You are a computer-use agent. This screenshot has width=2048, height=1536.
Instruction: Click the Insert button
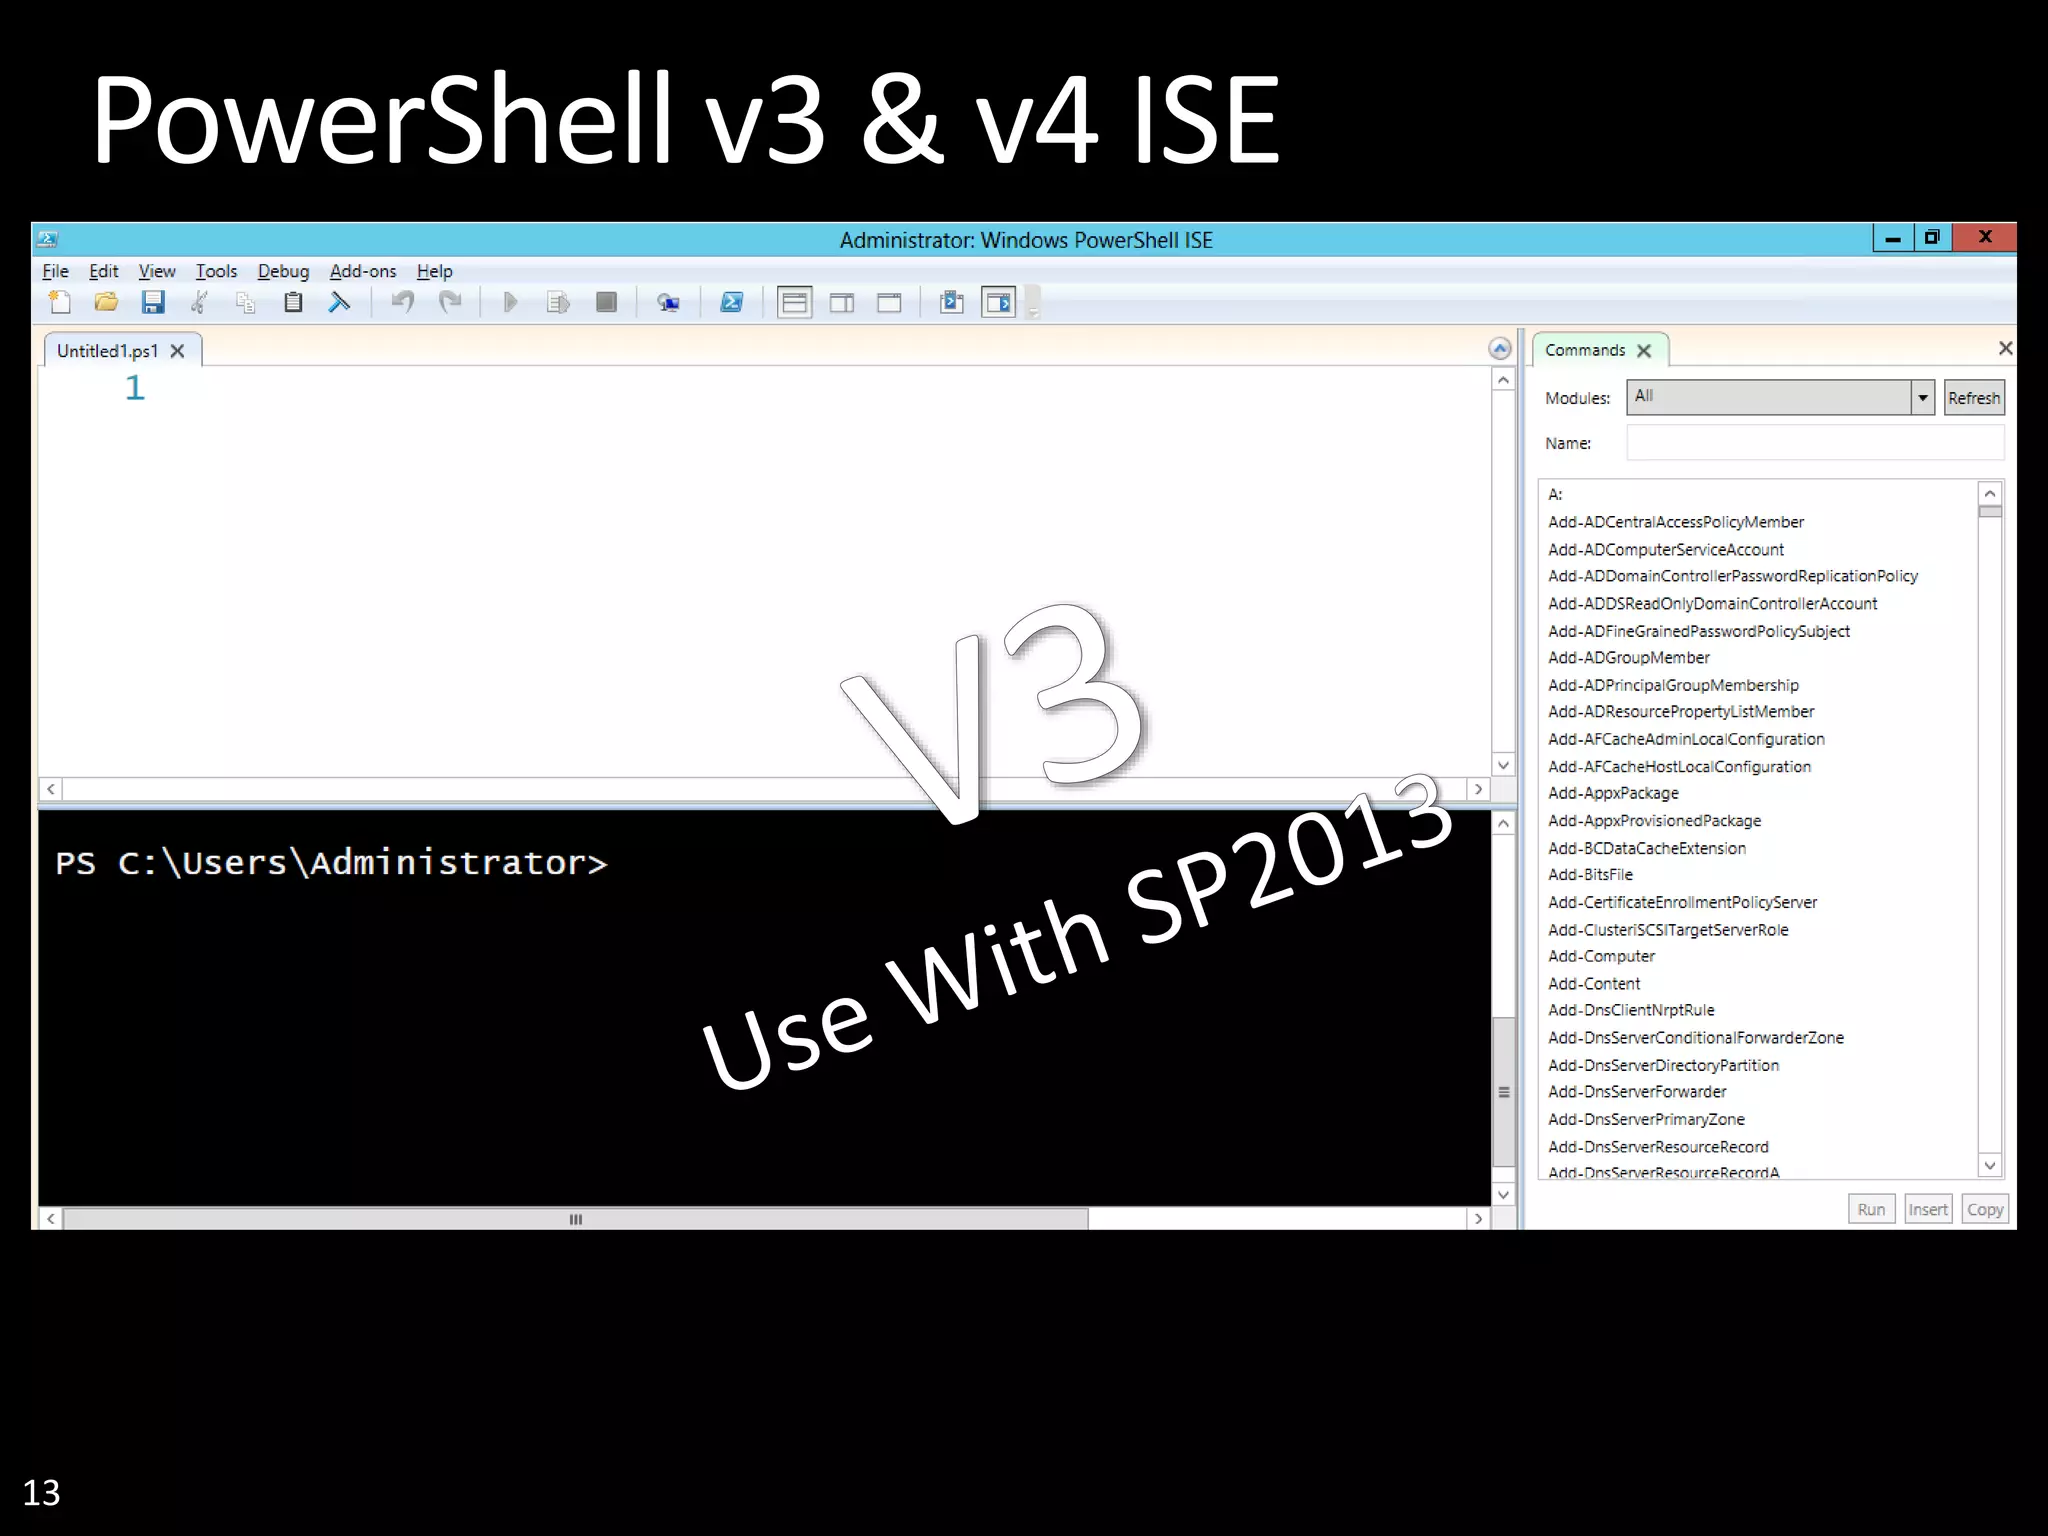tap(1928, 1209)
